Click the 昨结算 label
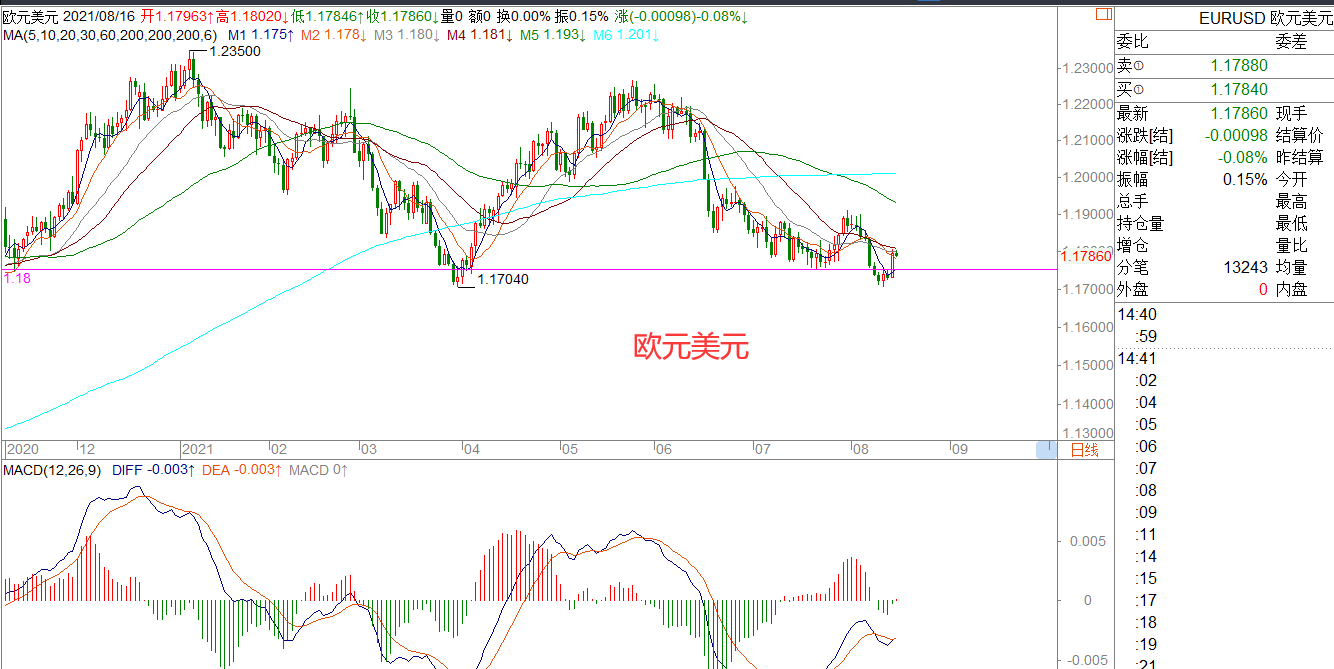Screen dimensions: 1334x669 (1299, 158)
